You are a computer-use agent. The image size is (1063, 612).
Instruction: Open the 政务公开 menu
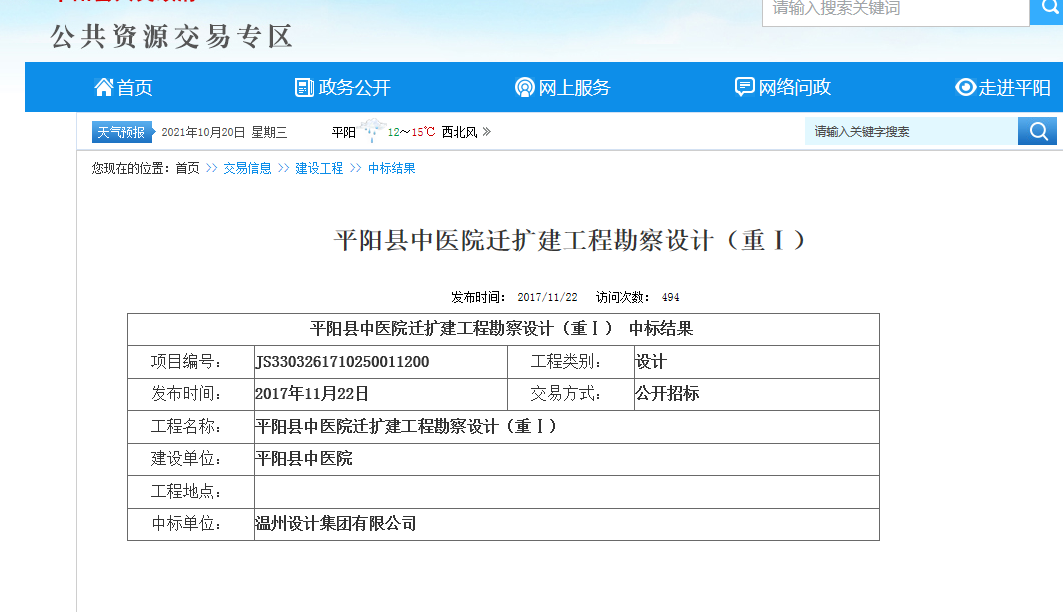coord(354,88)
